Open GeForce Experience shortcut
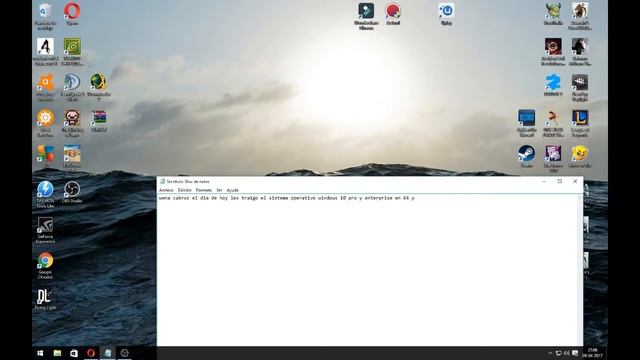The height and width of the screenshot is (360, 640). click(x=45, y=230)
